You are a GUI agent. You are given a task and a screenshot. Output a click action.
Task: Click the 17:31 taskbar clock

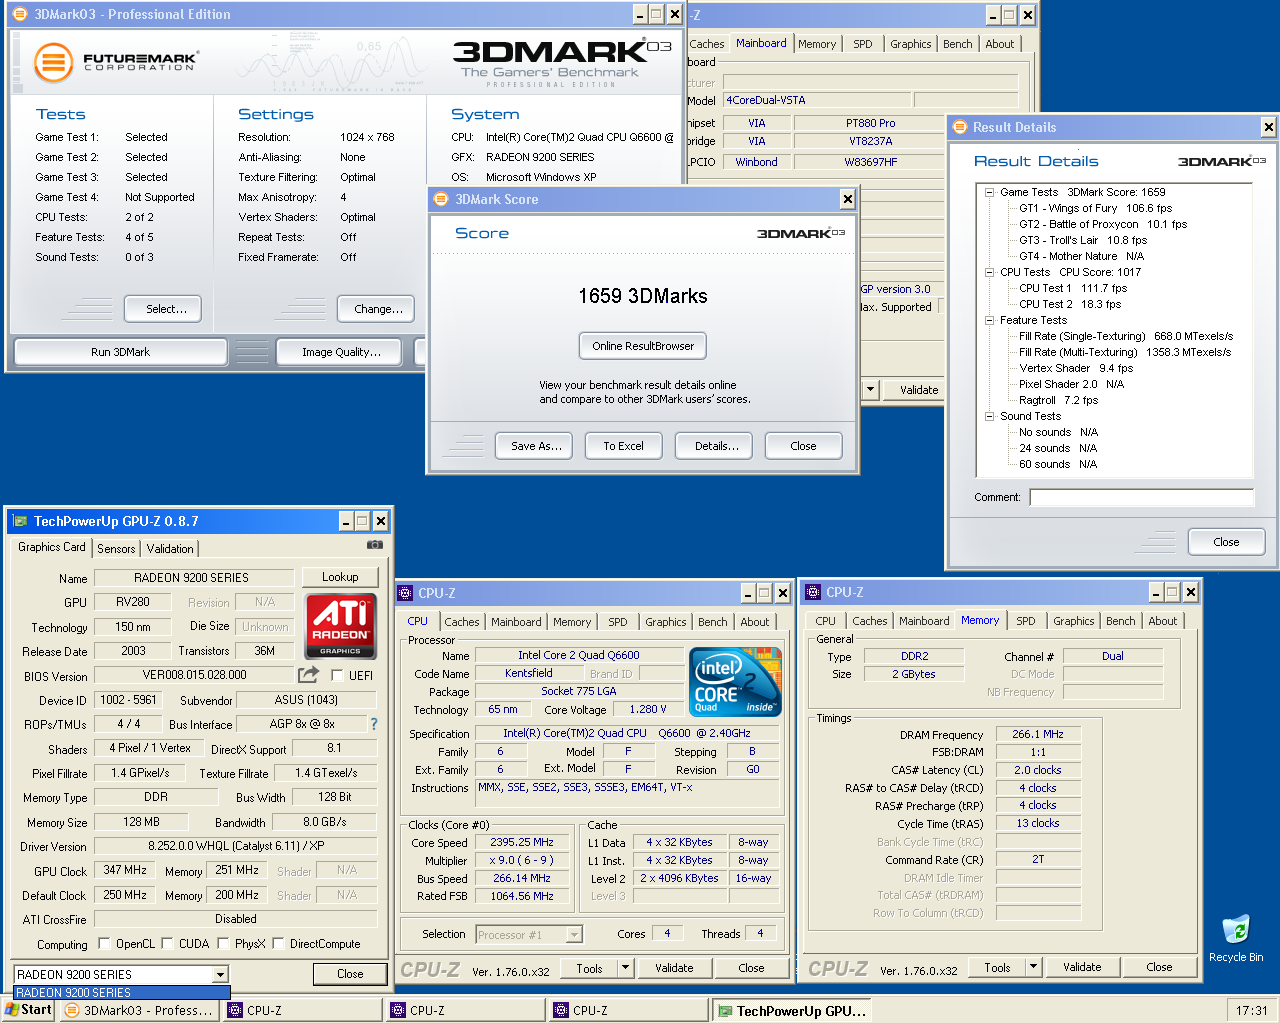1251,1011
